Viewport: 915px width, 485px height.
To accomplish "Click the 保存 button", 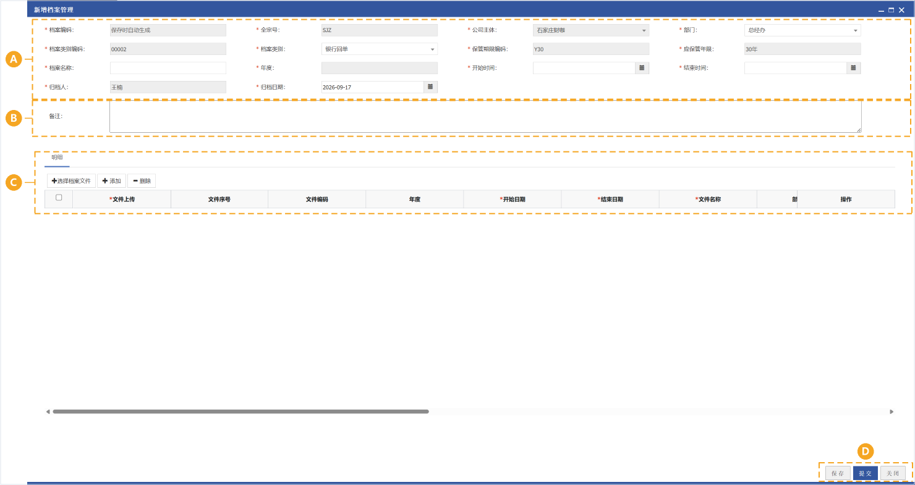I will (x=837, y=473).
